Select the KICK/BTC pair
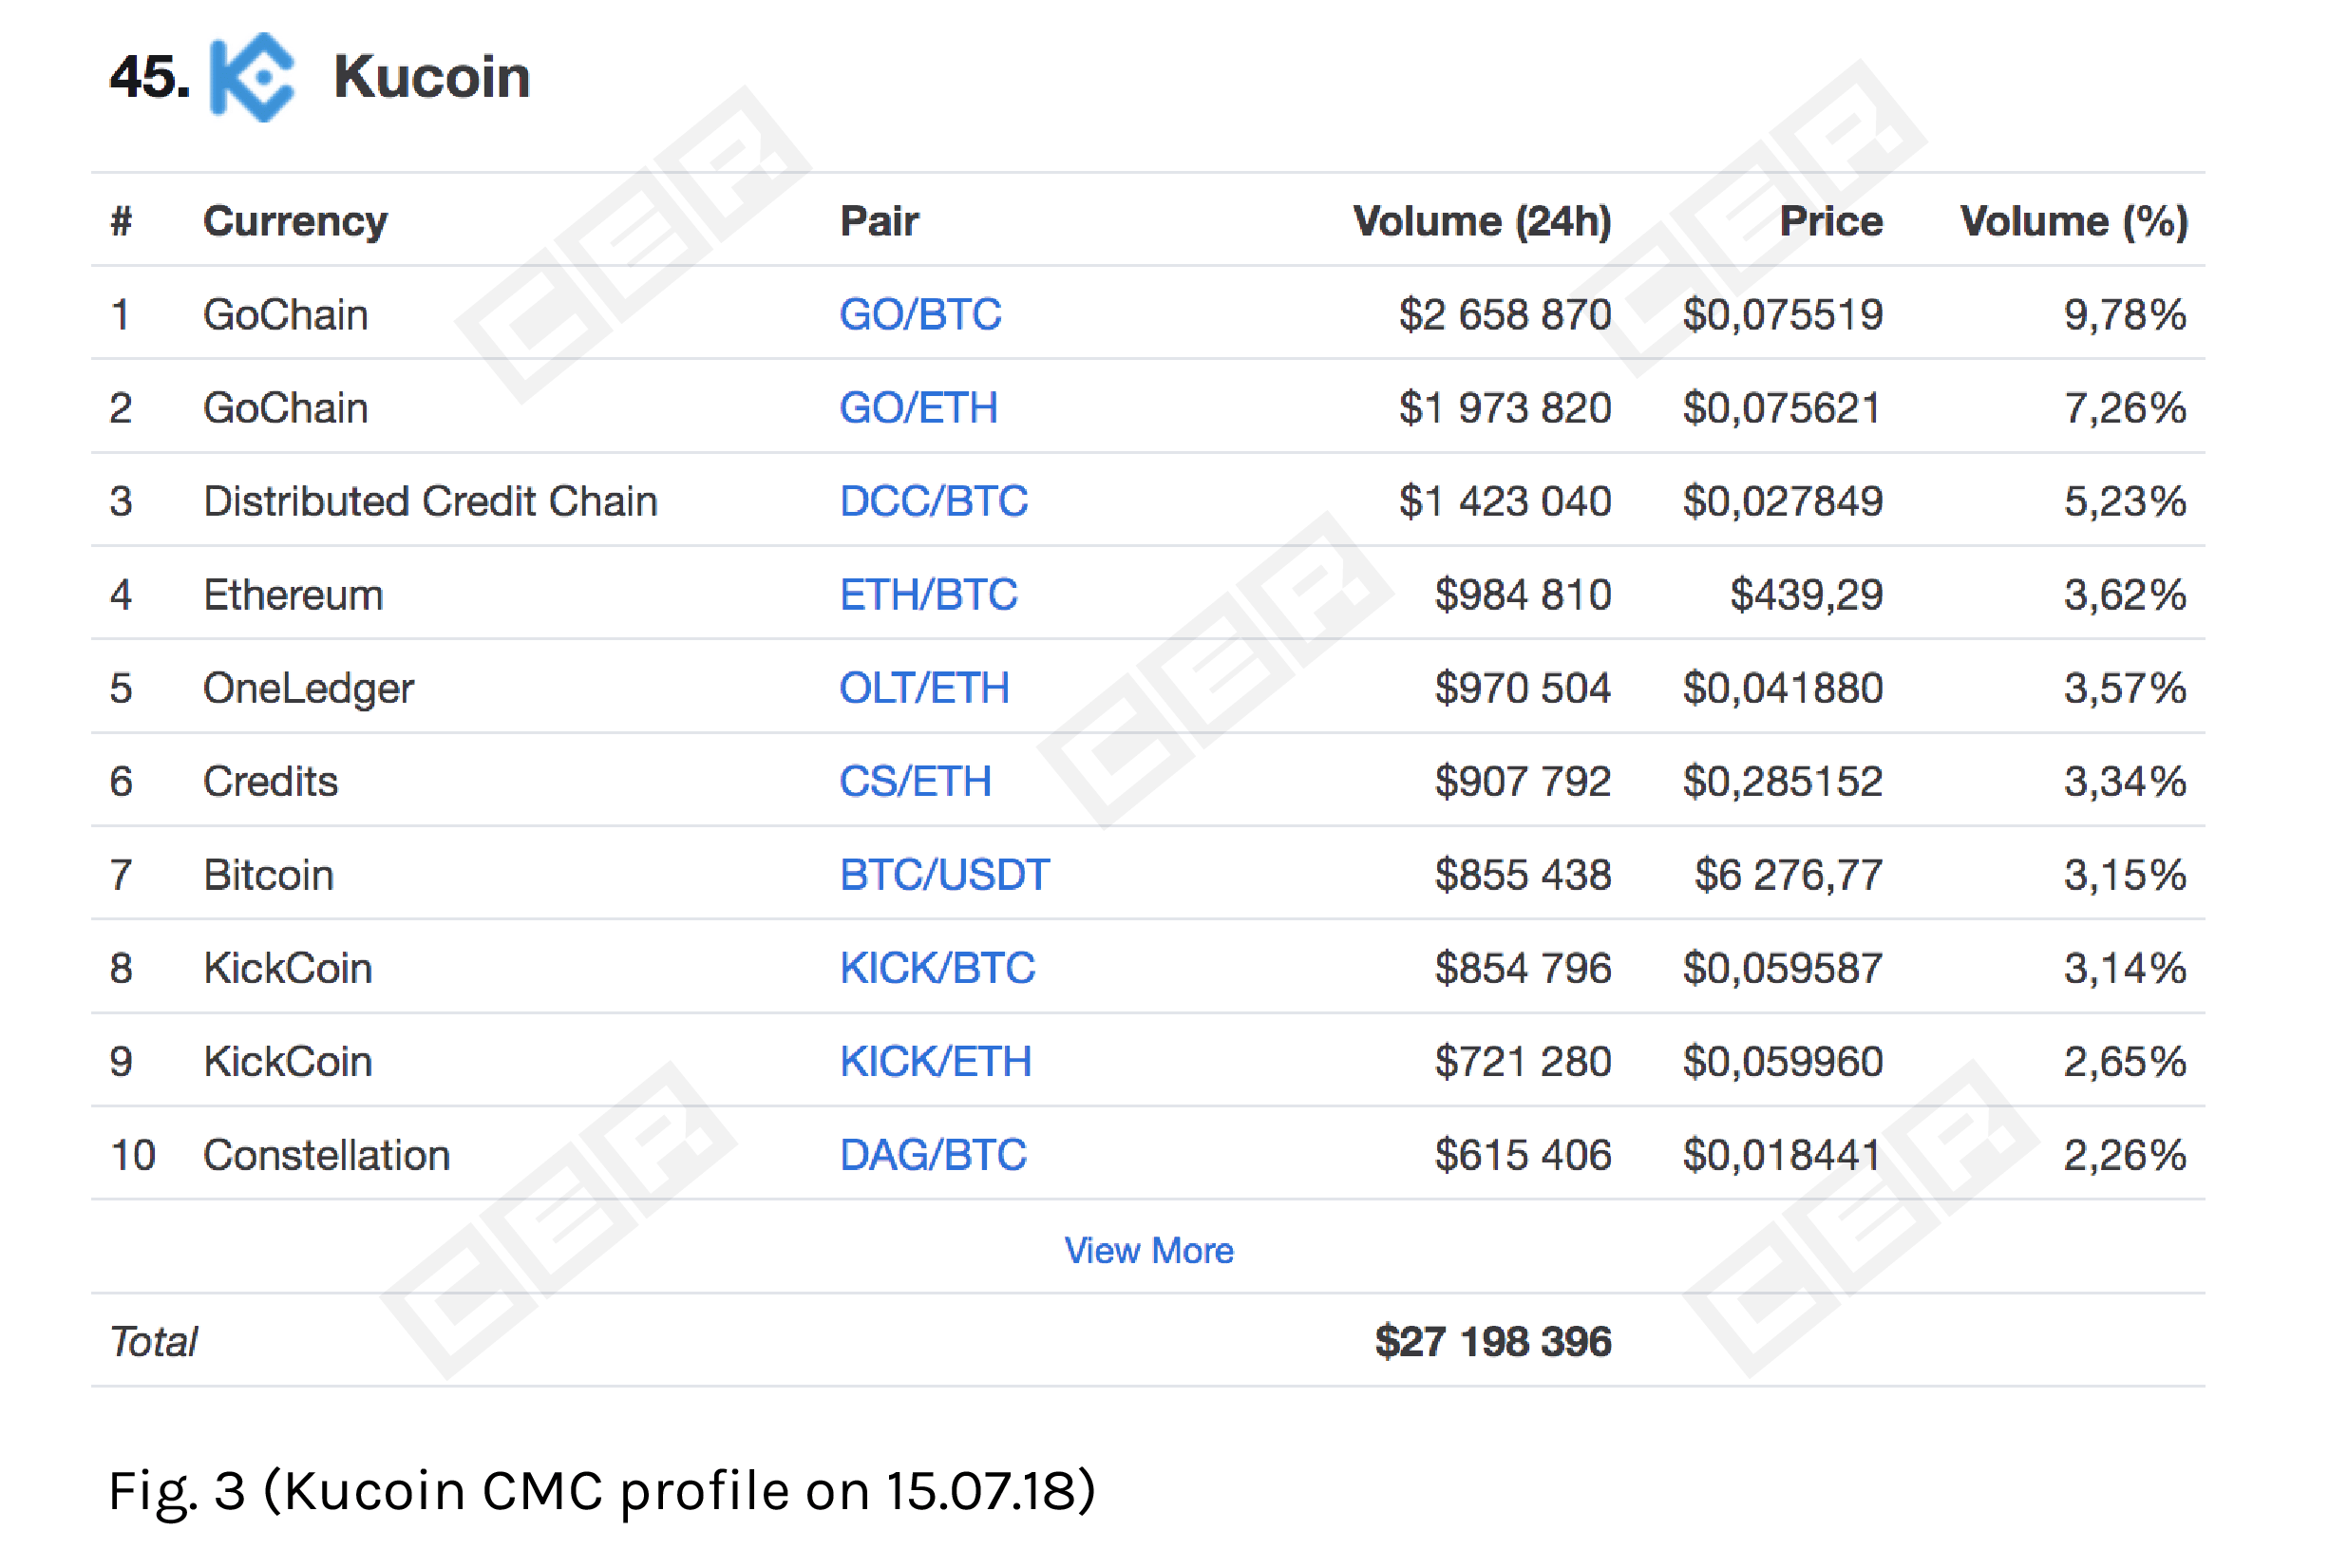Viewport: 2348px width, 1568px height. (937, 968)
